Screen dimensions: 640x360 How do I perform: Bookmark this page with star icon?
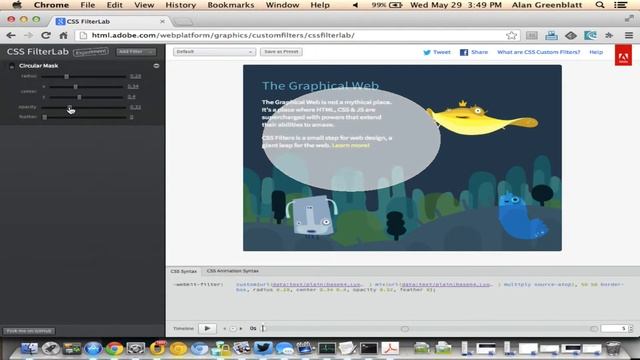pos(511,36)
